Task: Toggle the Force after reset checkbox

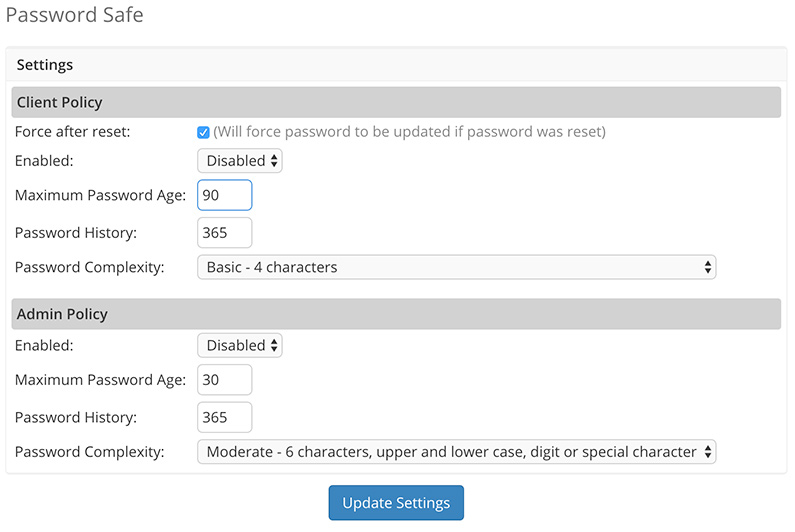Action: pyautogui.click(x=203, y=132)
